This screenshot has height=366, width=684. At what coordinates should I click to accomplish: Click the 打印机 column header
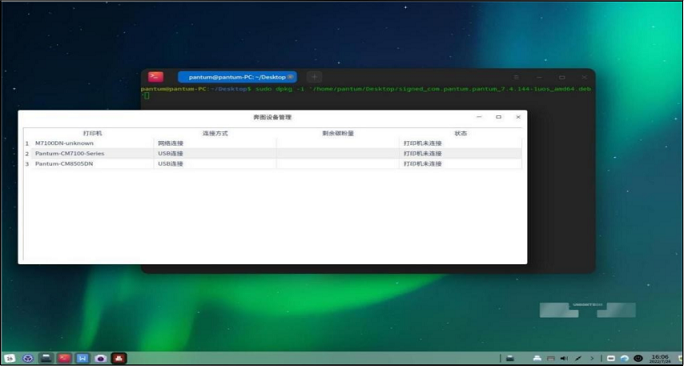[92, 133]
